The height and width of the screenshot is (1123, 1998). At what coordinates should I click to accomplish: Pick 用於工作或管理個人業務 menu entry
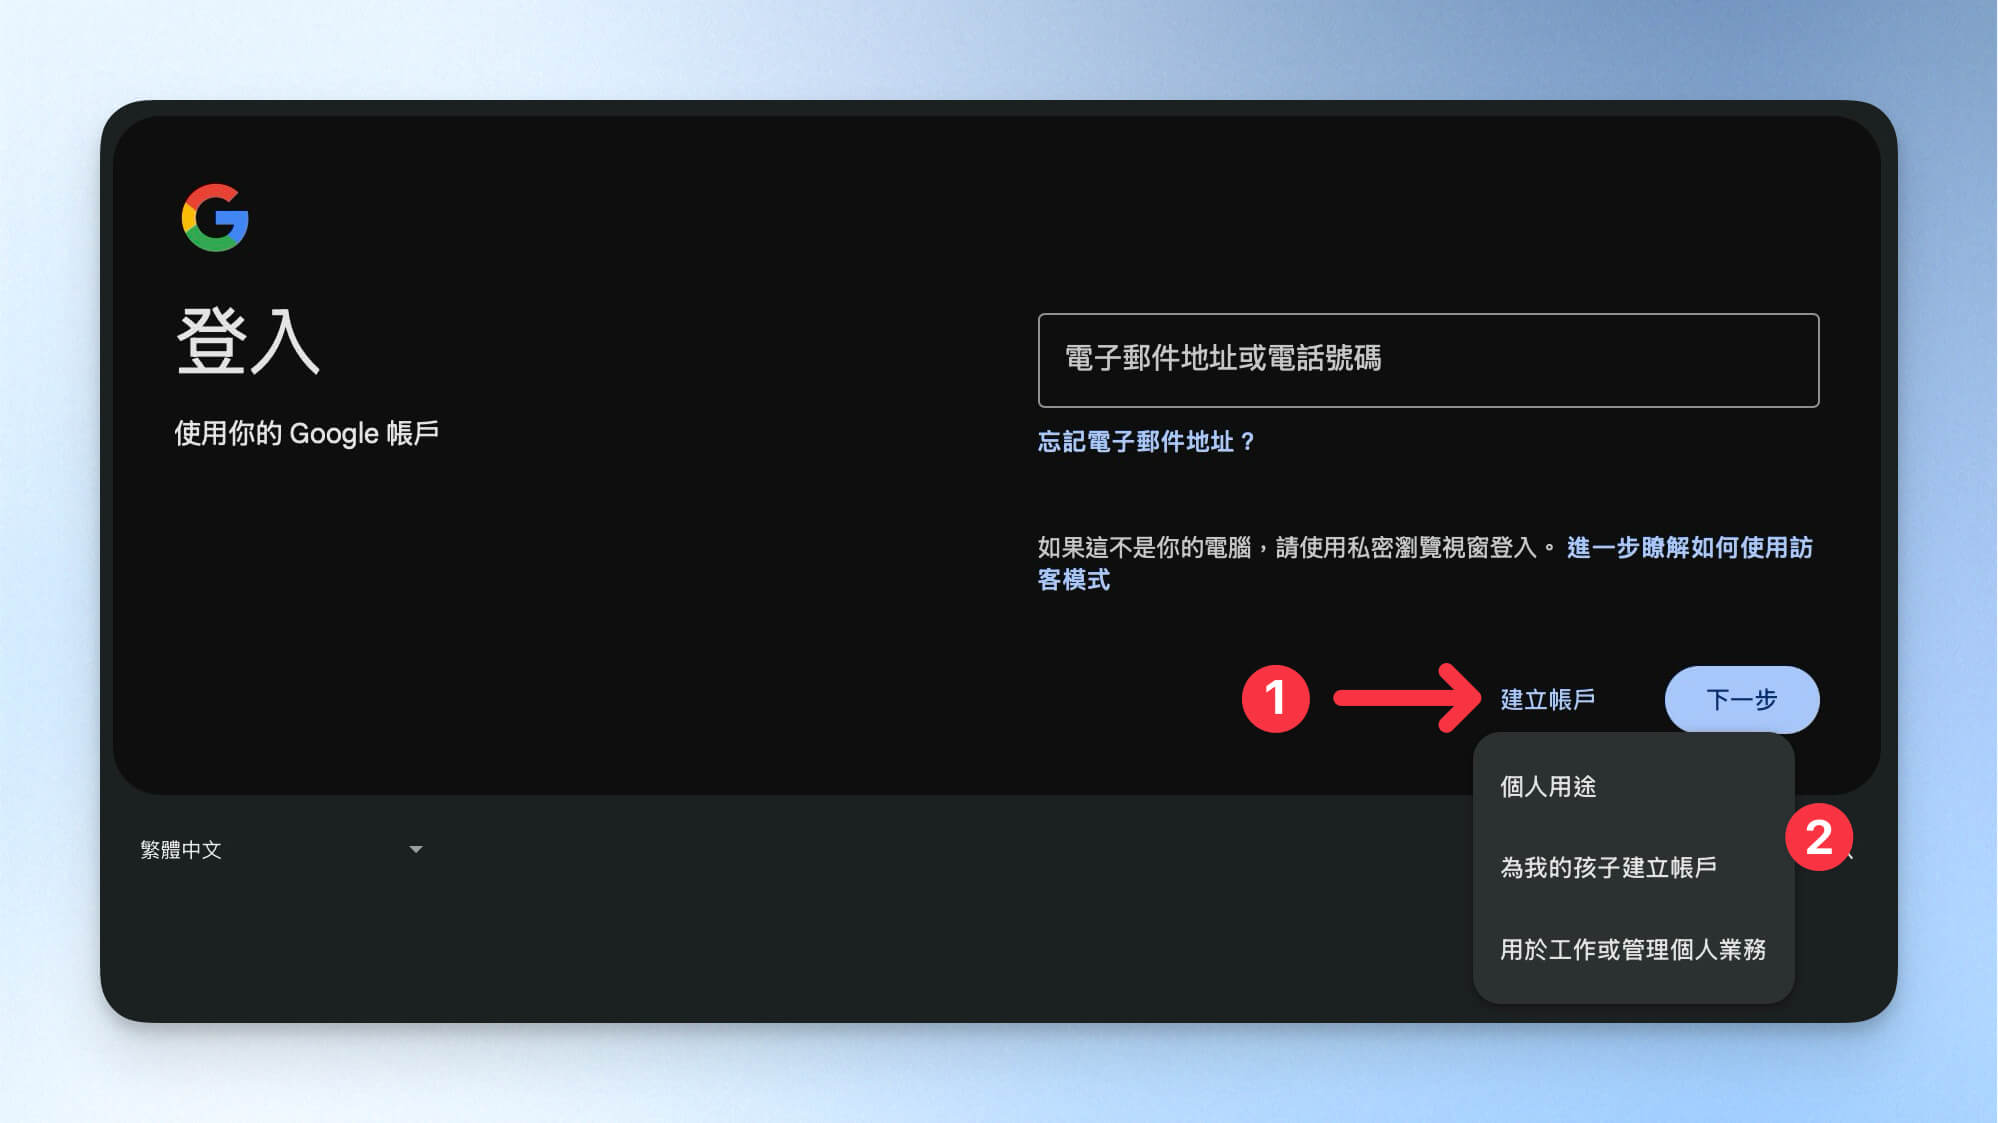pyautogui.click(x=1632, y=949)
